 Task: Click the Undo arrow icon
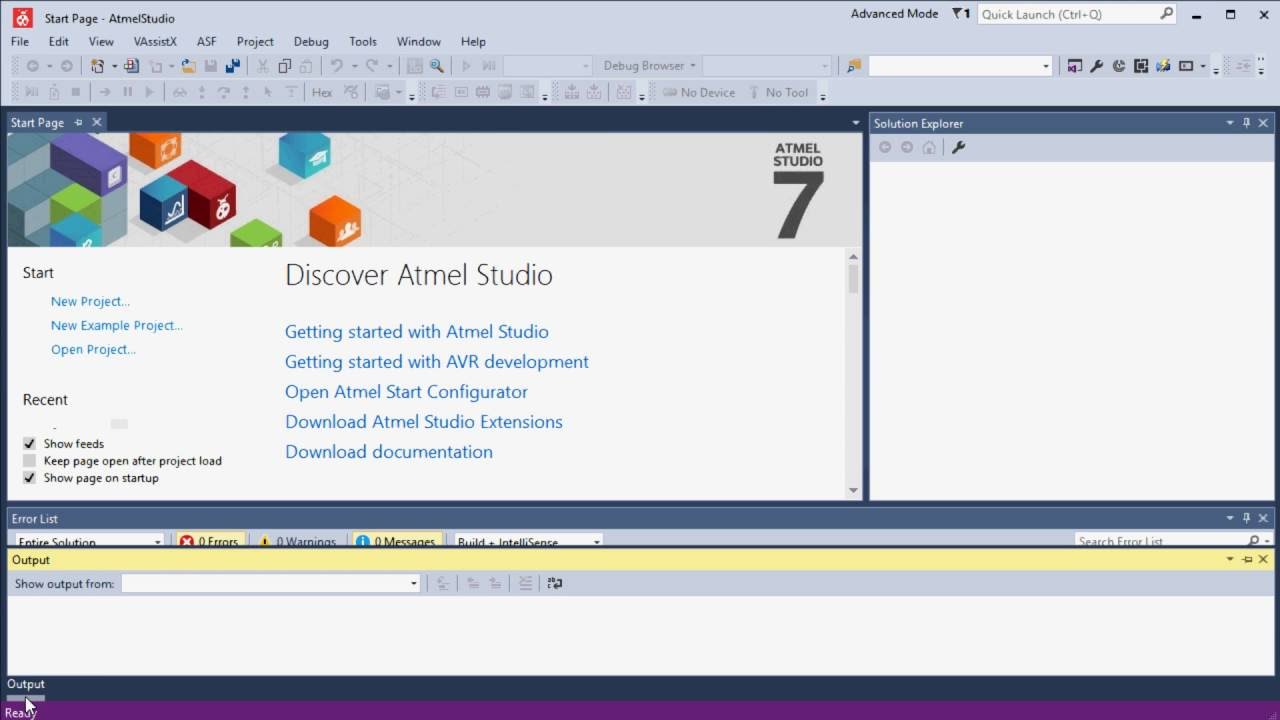coord(337,66)
